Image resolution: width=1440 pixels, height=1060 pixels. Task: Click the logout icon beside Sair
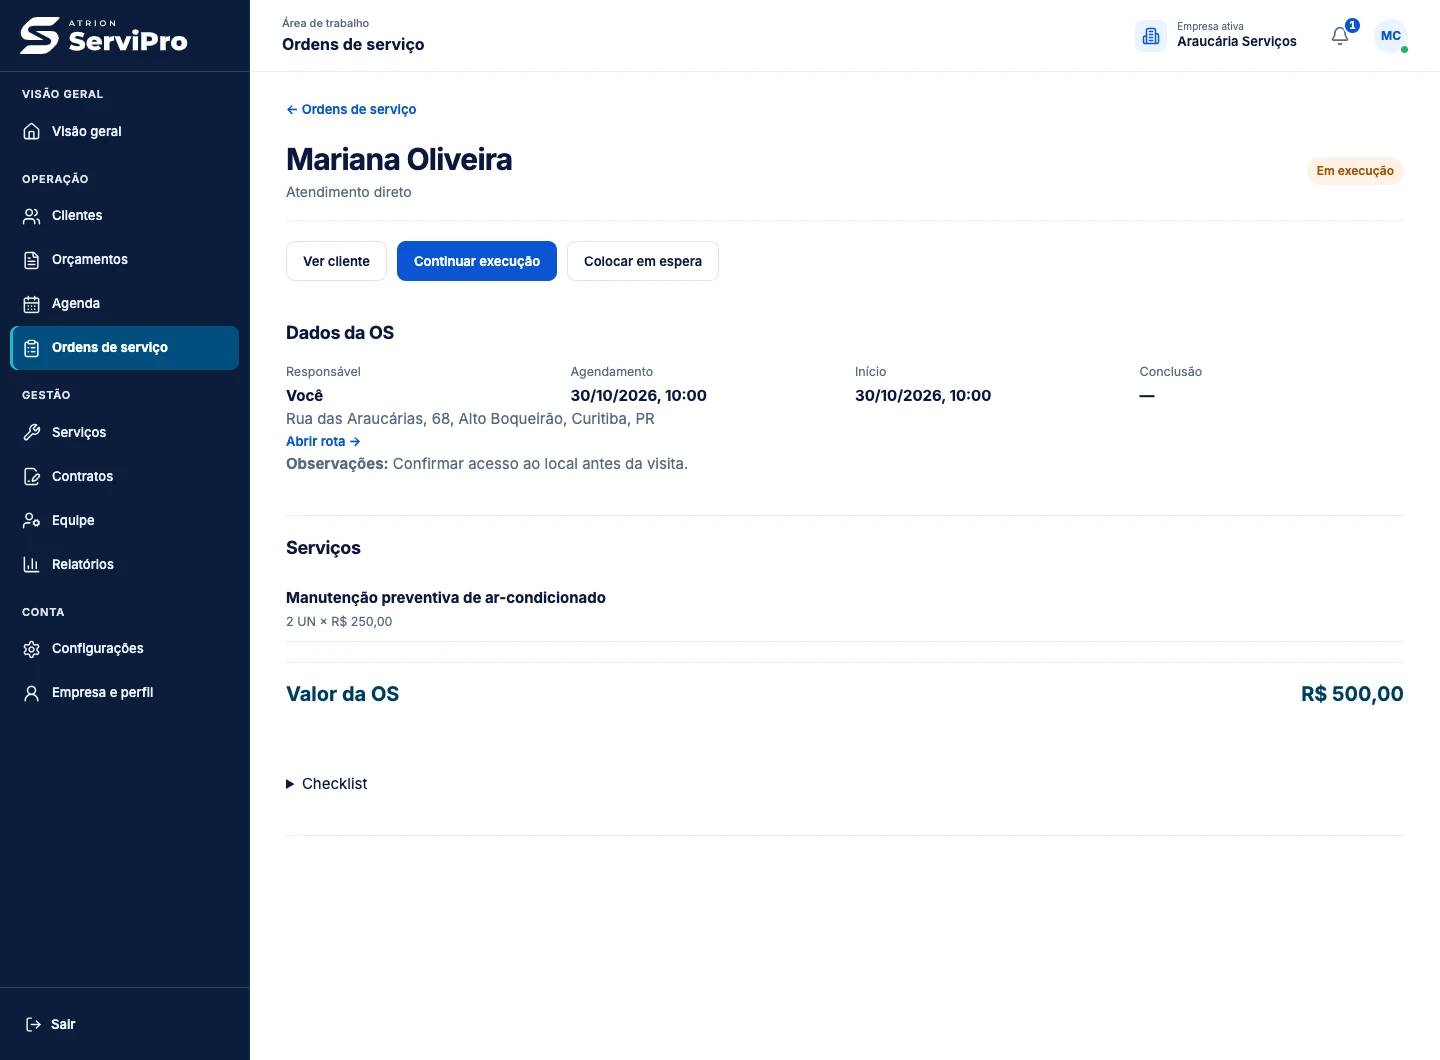click(x=33, y=1024)
